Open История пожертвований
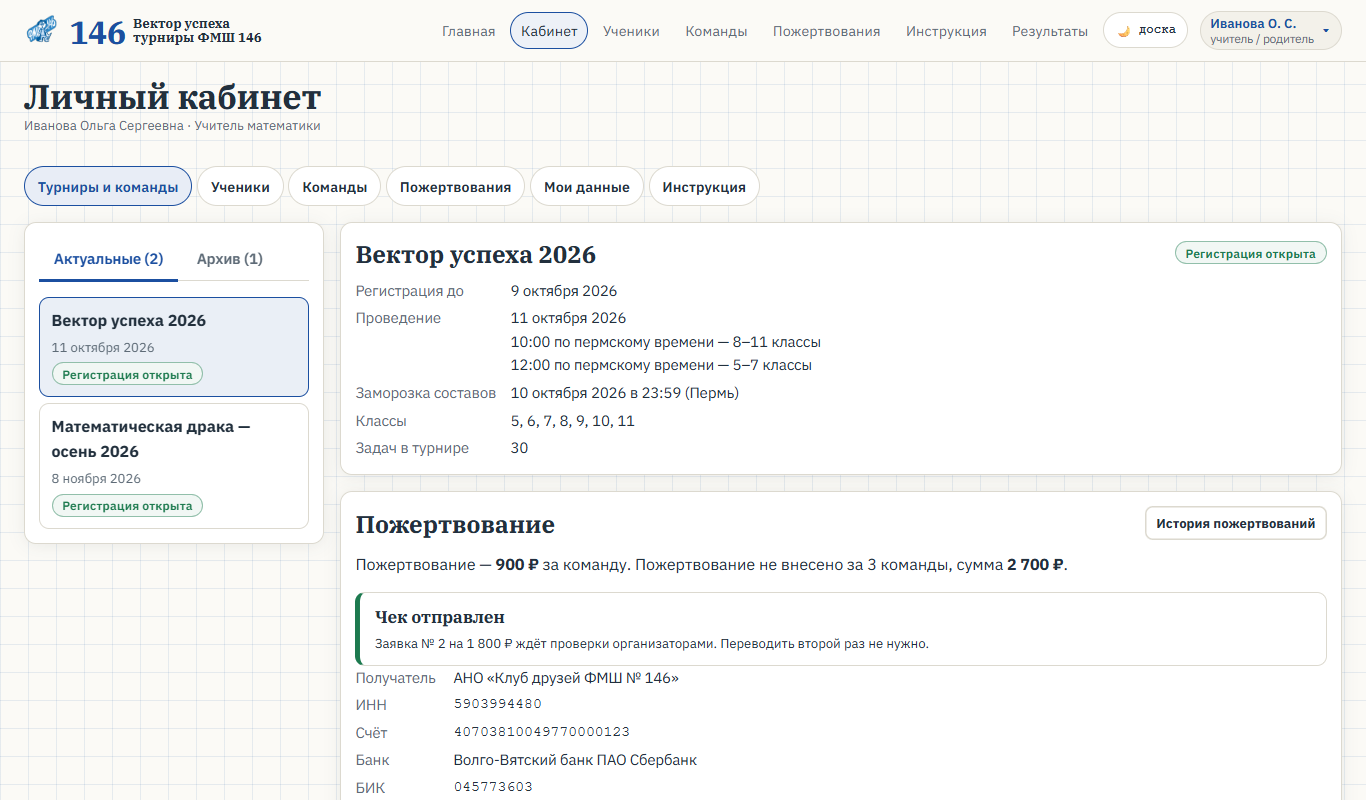 pos(1236,523)
